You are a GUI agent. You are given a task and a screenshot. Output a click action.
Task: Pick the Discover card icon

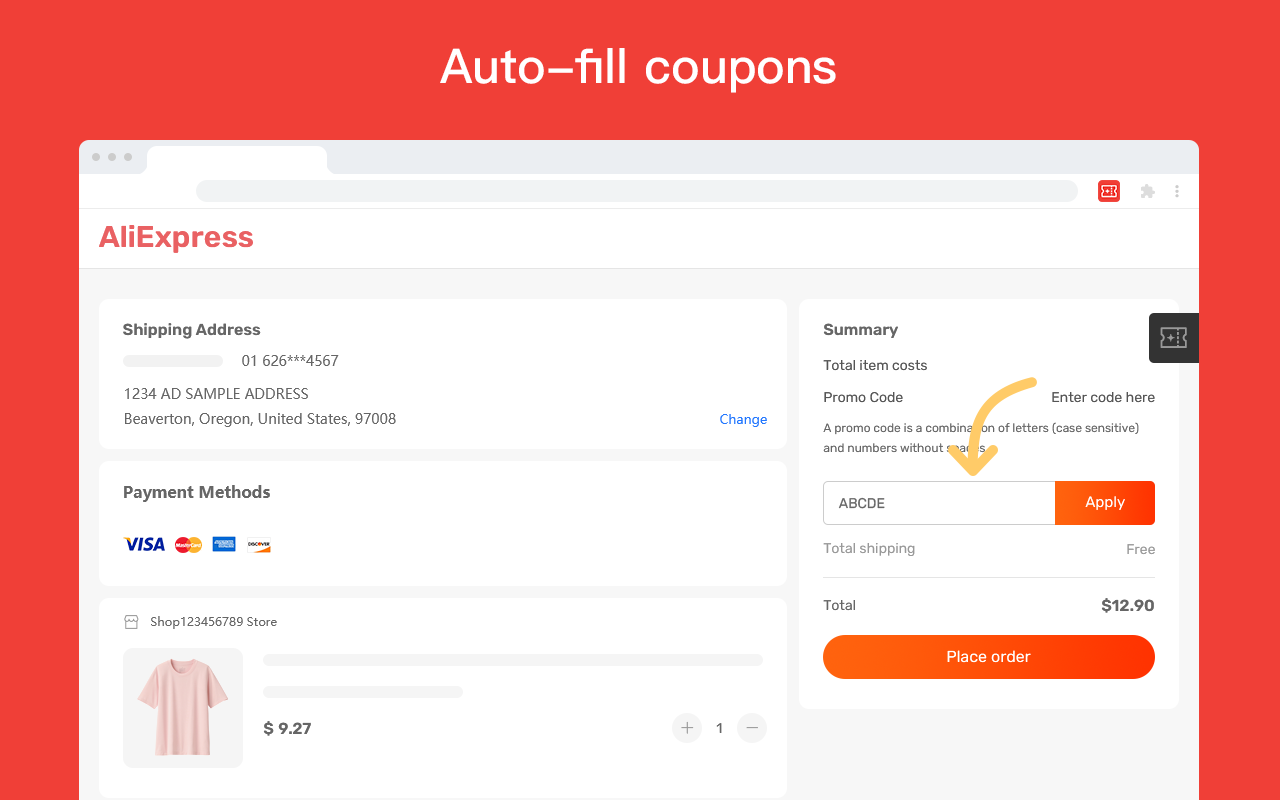pyautogui.click(x=259, y=544)
